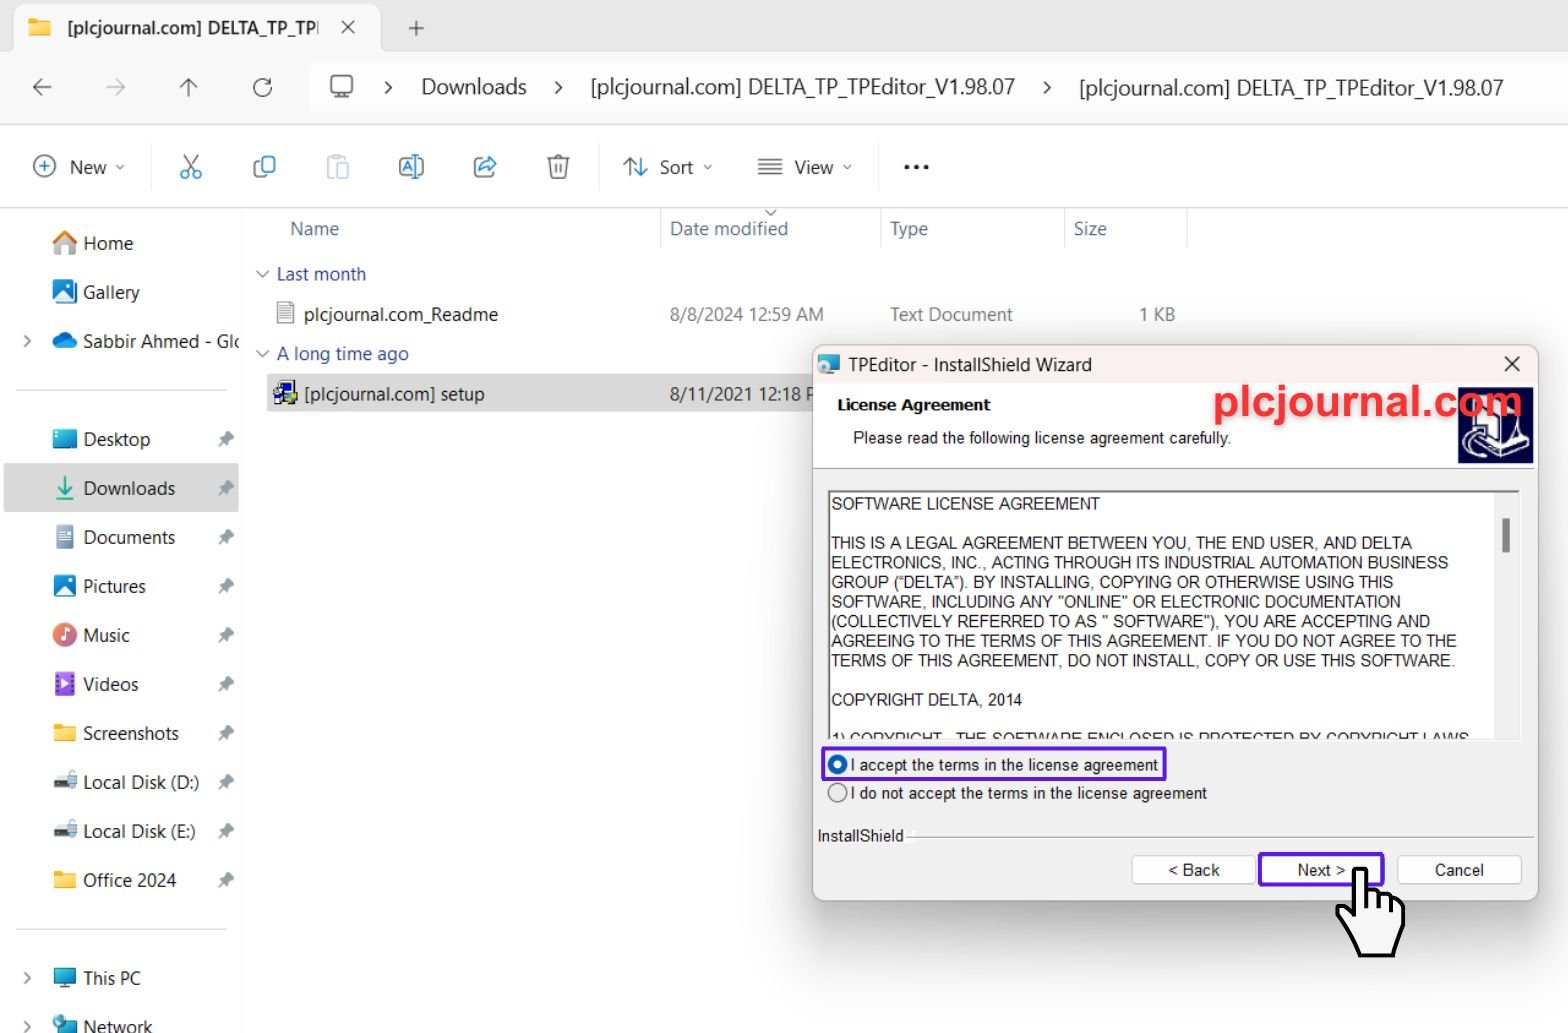
Task: Go up one folder level
Action: pos(188,88)
